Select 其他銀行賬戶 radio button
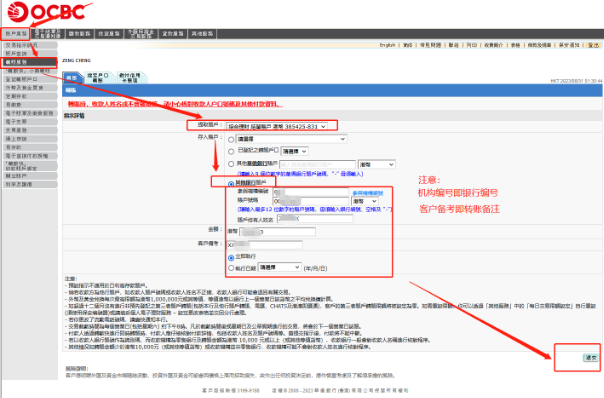The image size is (604, 398). (231, 184)
